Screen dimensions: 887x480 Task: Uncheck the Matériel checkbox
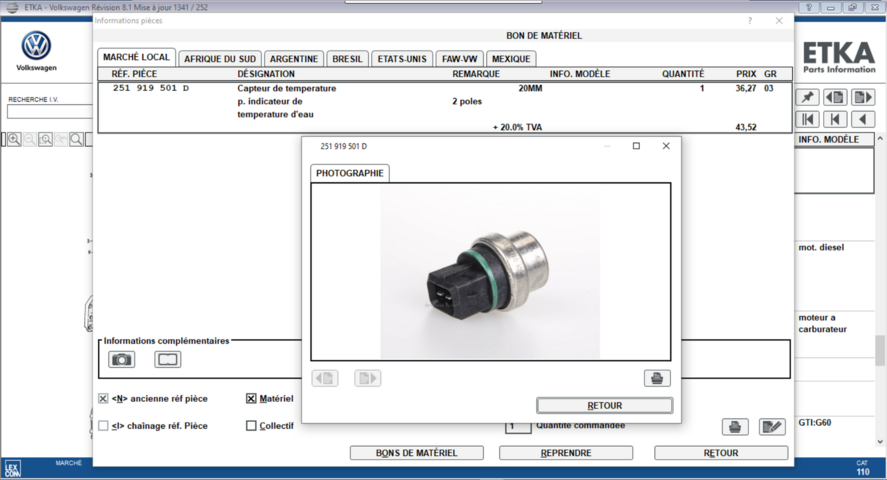(251, 399)
